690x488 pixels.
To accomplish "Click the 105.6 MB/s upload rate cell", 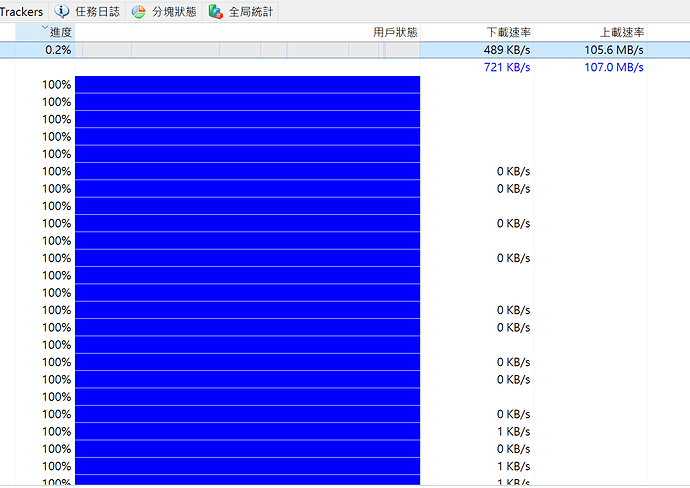I will [x=613, y=50].
